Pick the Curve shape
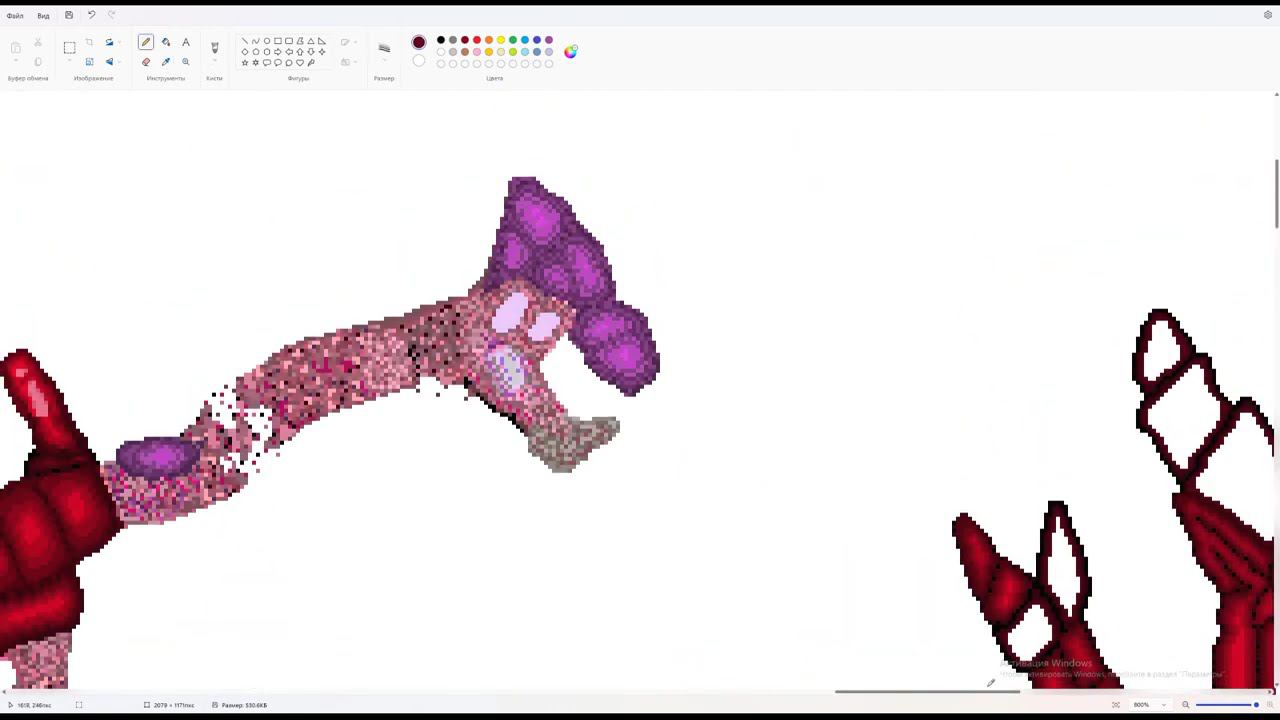1280x720 pixels. click(x=255, y=41)
